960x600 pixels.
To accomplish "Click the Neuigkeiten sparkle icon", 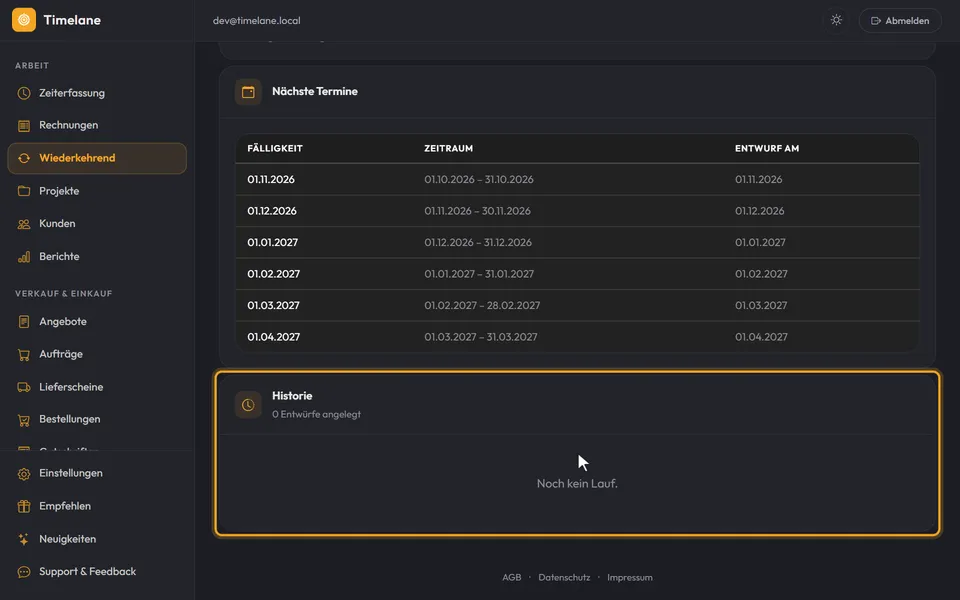I will click(24, 539).
